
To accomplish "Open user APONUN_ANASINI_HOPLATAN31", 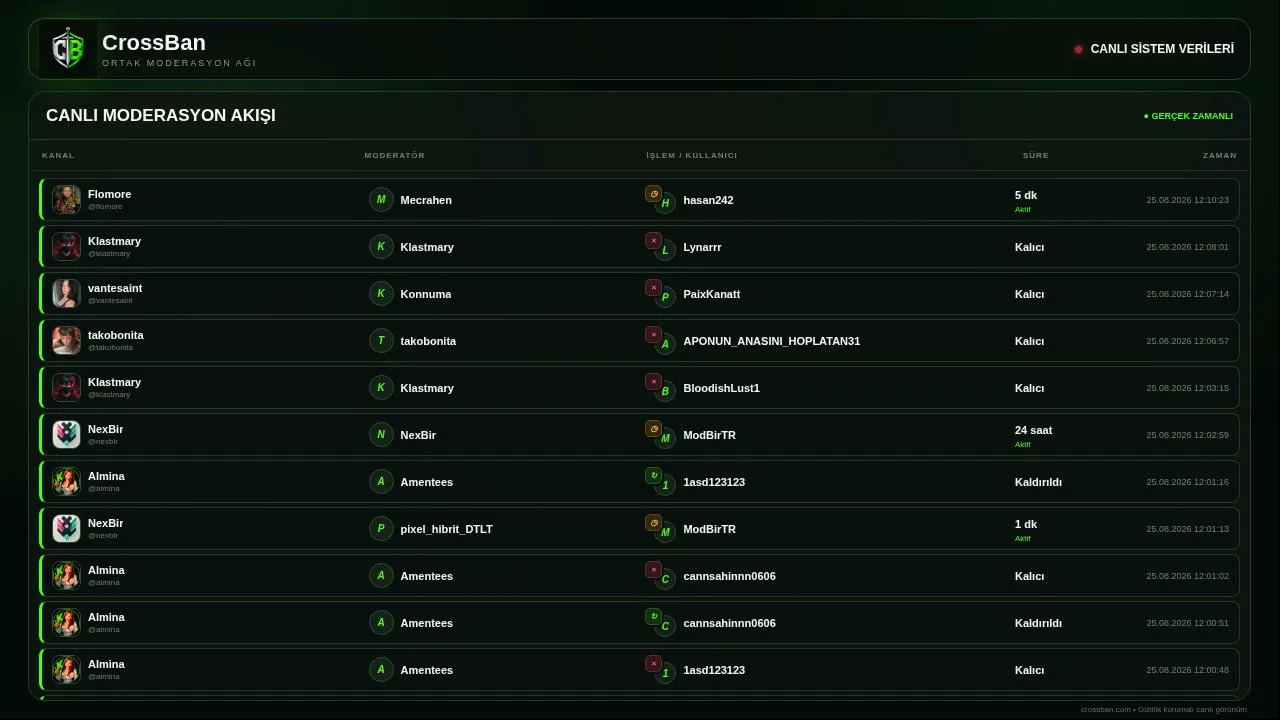I will click(x=771, y=341).
